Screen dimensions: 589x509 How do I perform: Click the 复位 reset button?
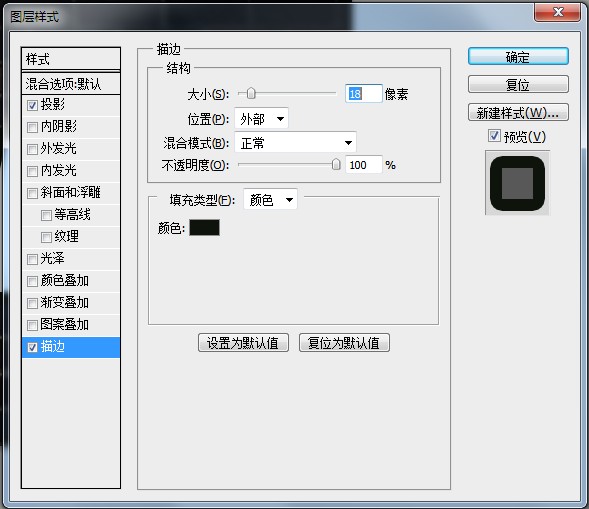(518, 84)
